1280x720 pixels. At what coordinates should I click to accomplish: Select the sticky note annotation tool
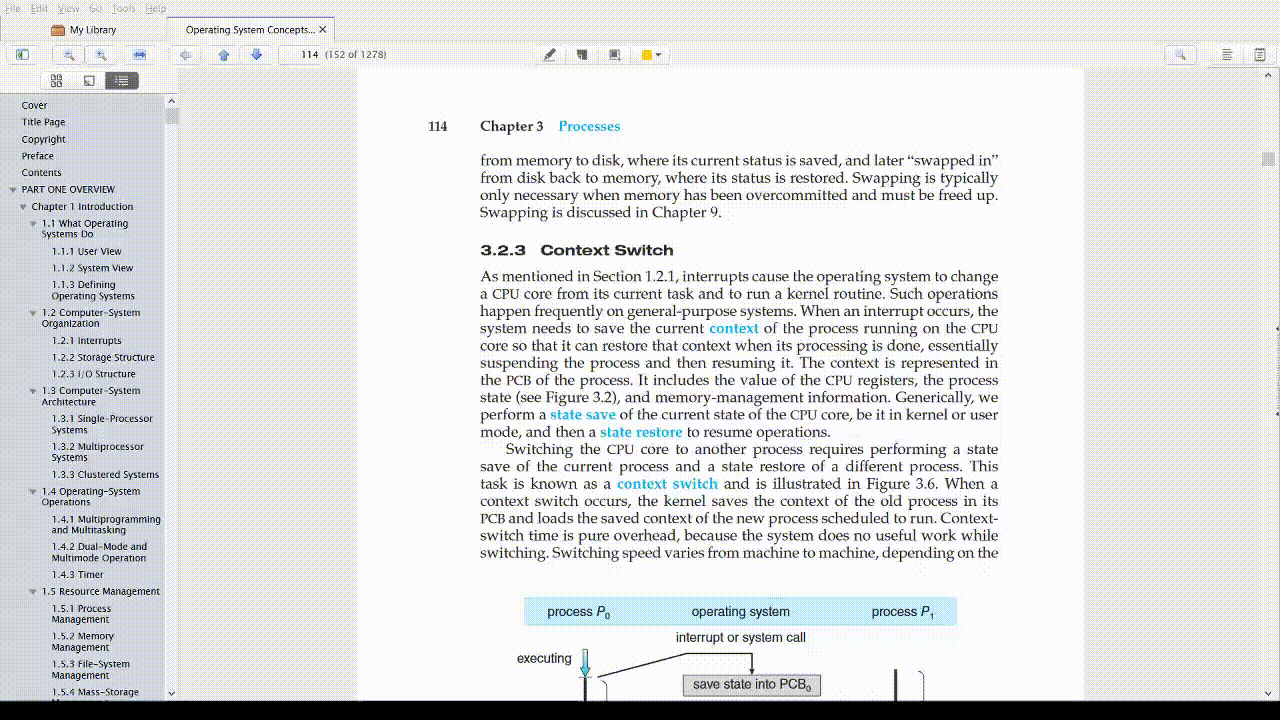[582, 55]
